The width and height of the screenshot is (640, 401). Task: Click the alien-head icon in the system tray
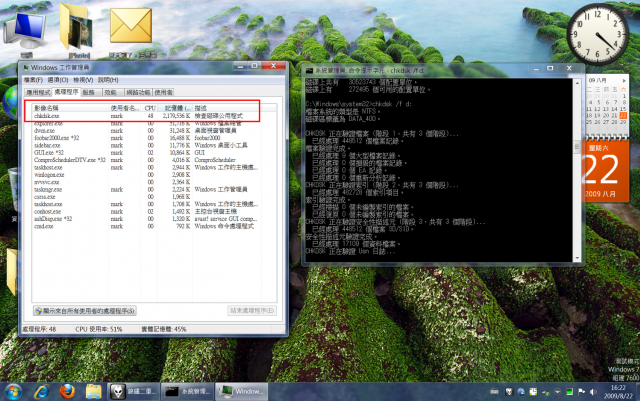(509, 392)
